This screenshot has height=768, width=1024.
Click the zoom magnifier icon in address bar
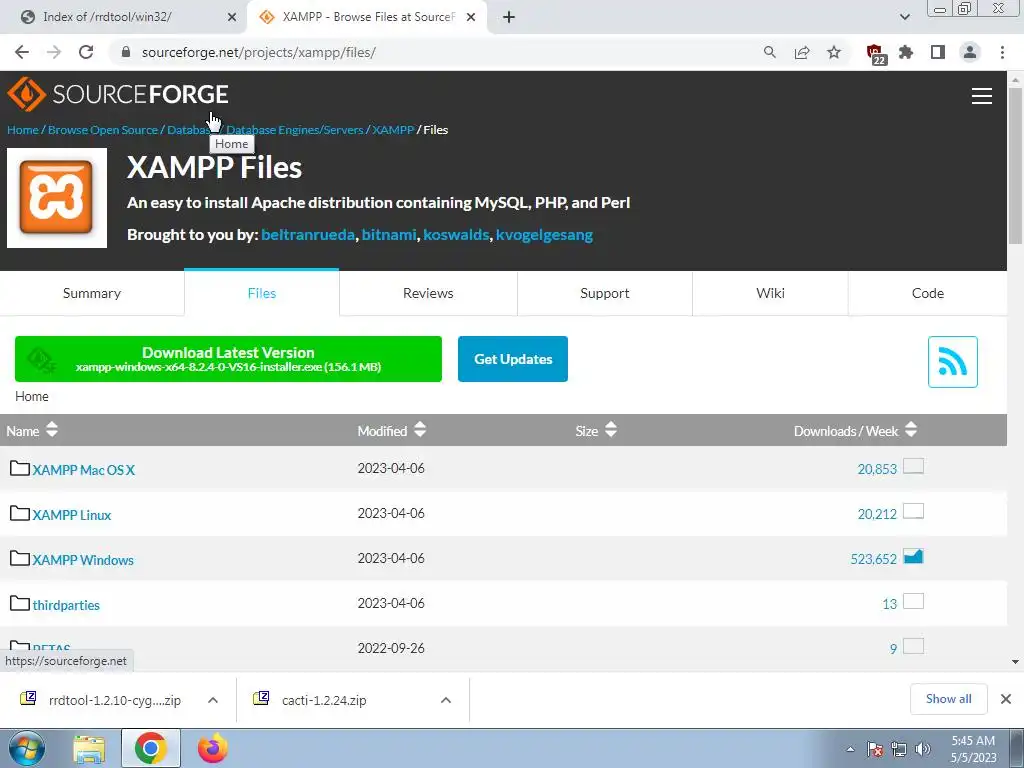click(770, 52)
